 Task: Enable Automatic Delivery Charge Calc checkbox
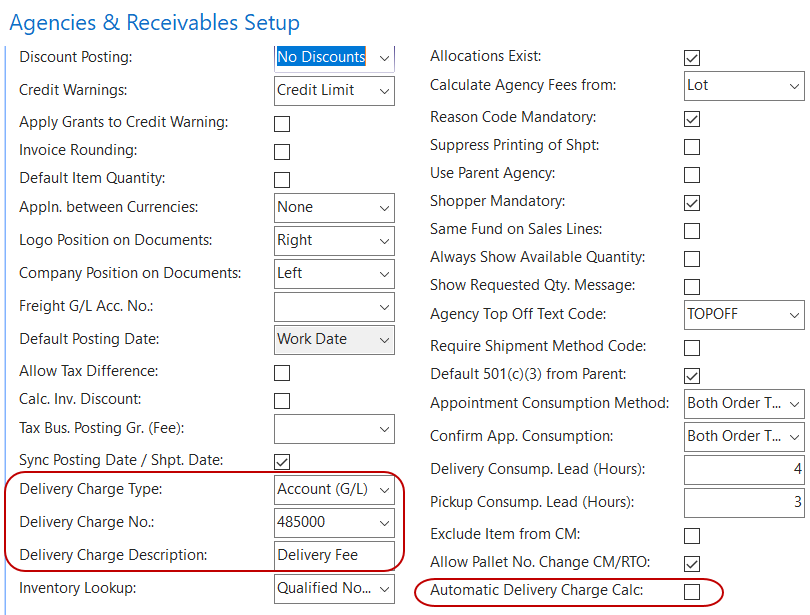(x=692, y=592)
